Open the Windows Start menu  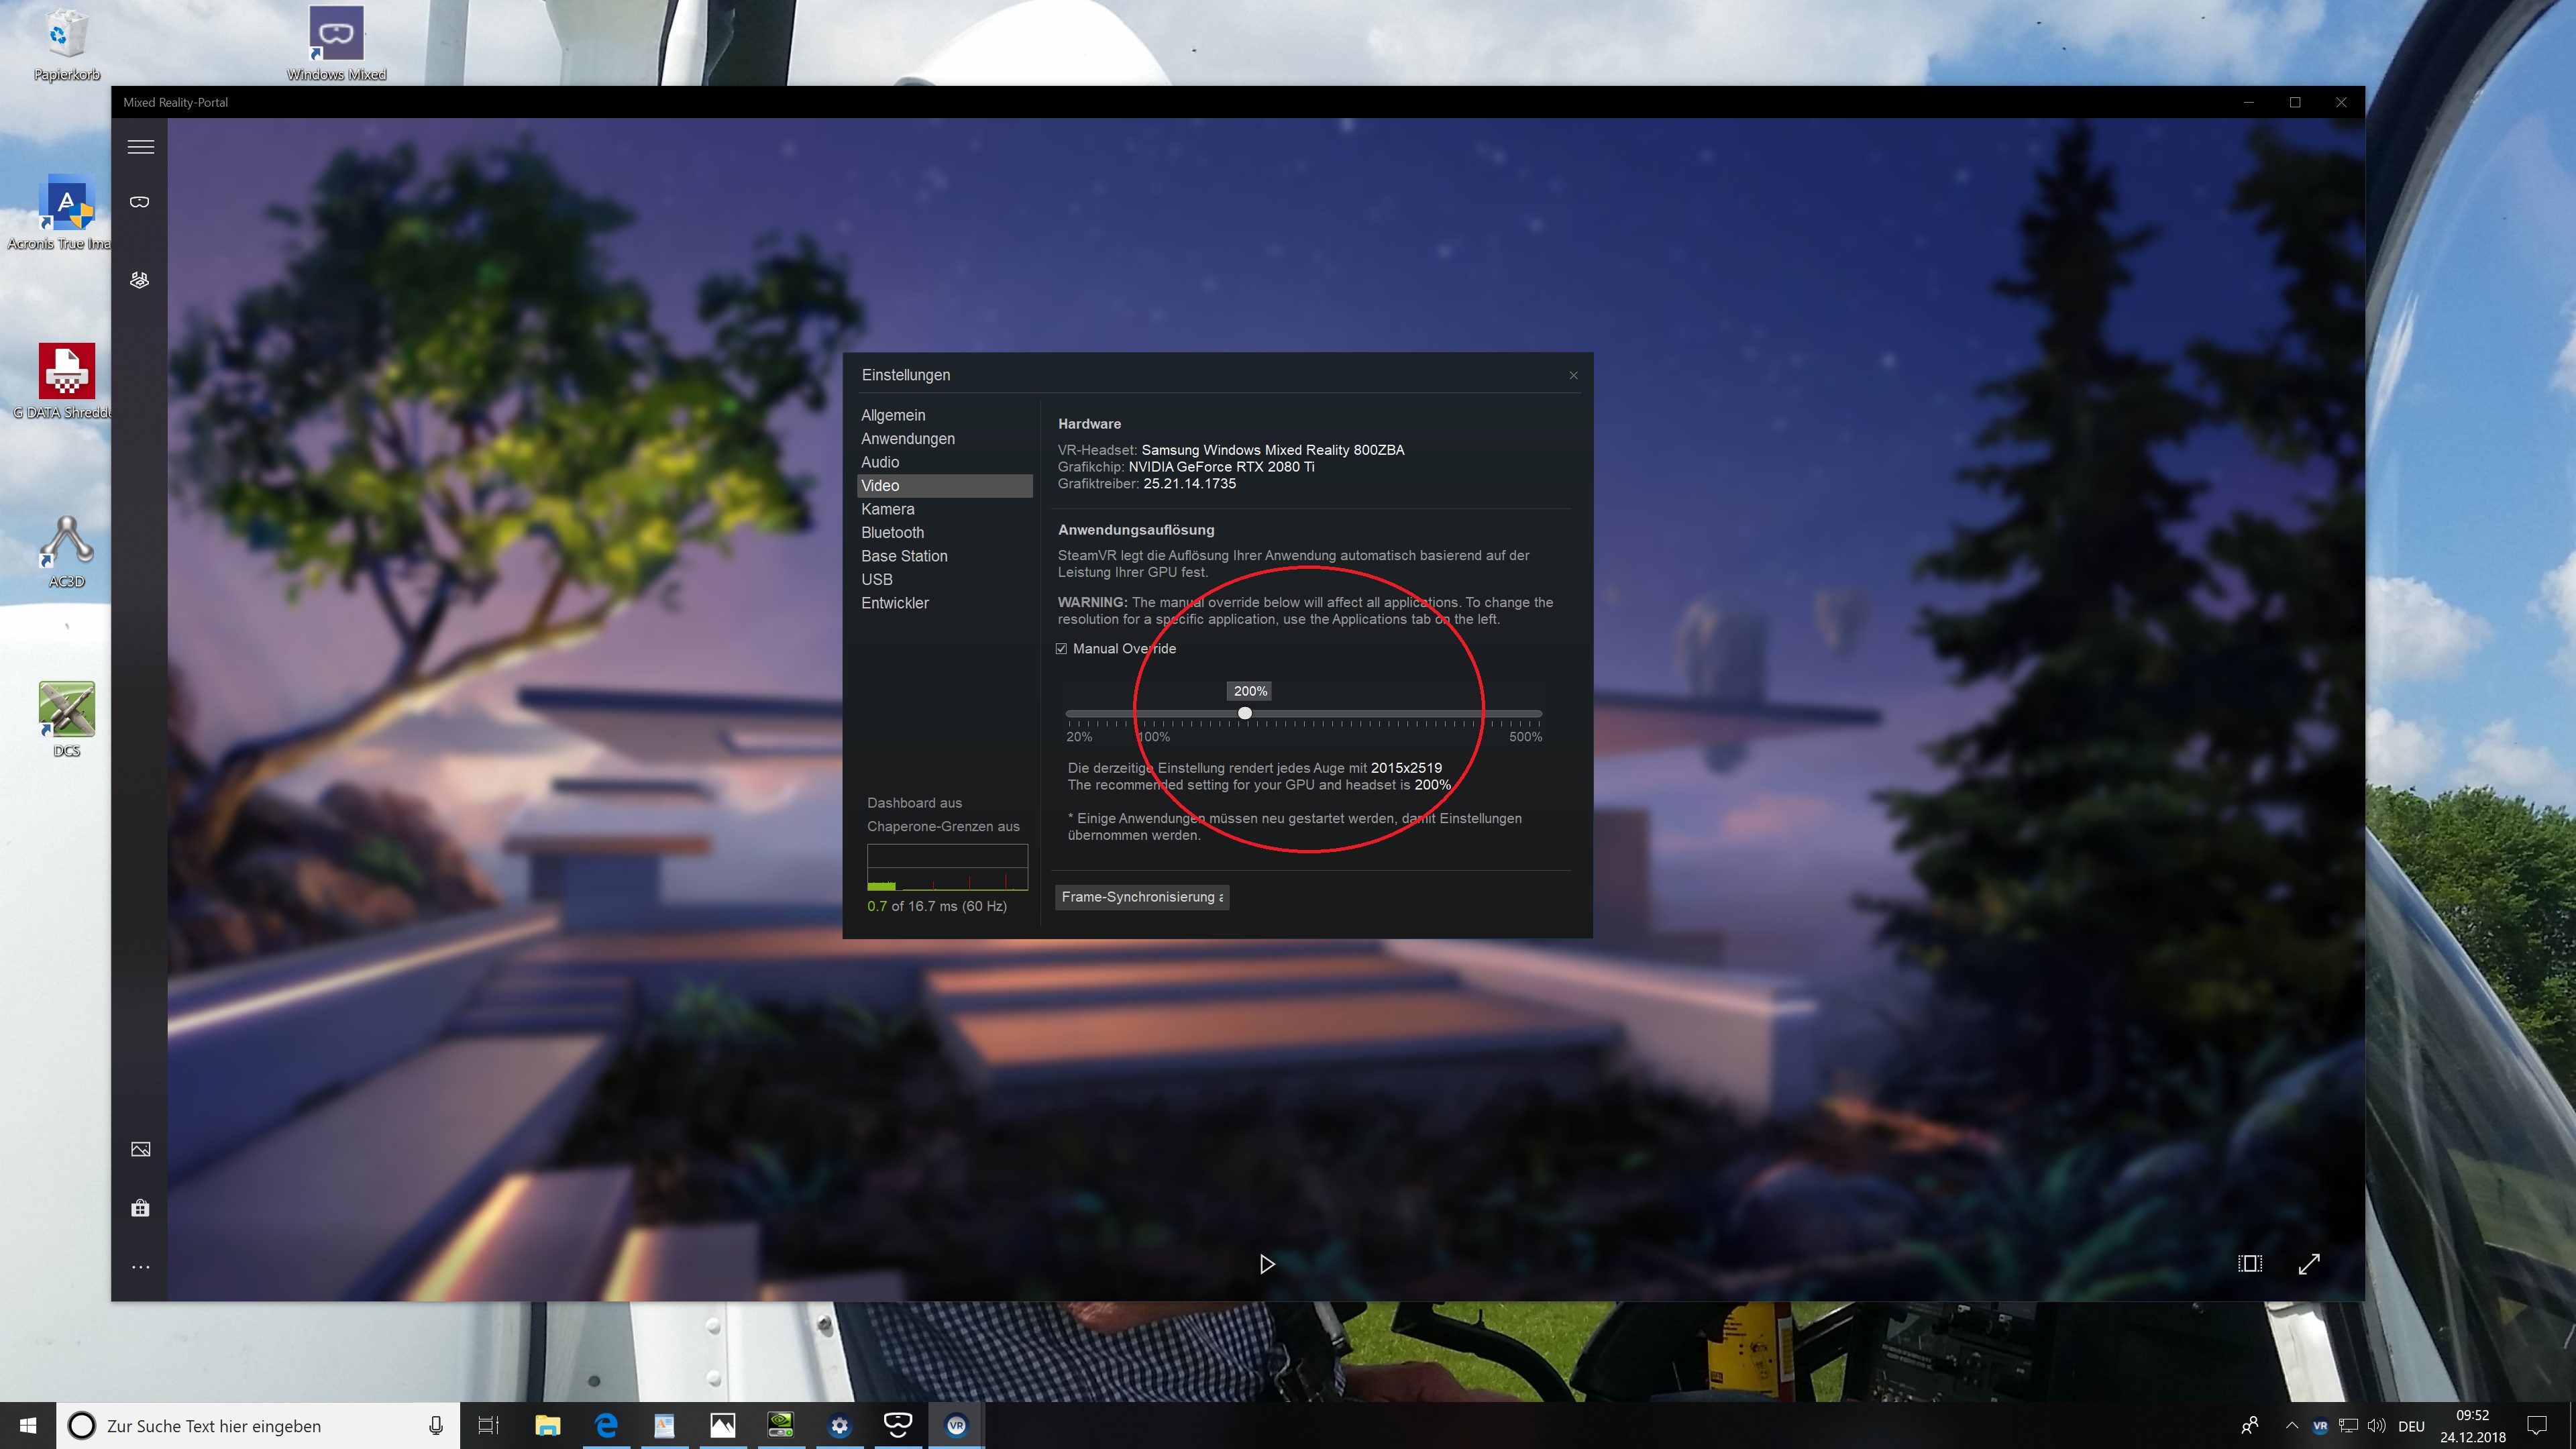(28, 1425)
